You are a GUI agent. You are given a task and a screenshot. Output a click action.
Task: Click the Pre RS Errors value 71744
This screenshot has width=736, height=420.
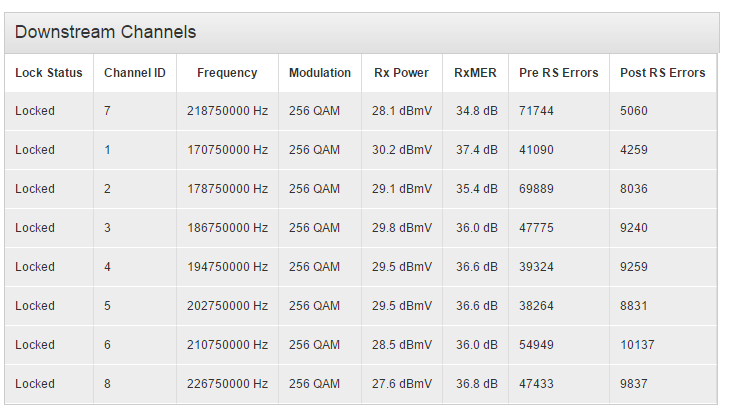click(x=536, y=111)
